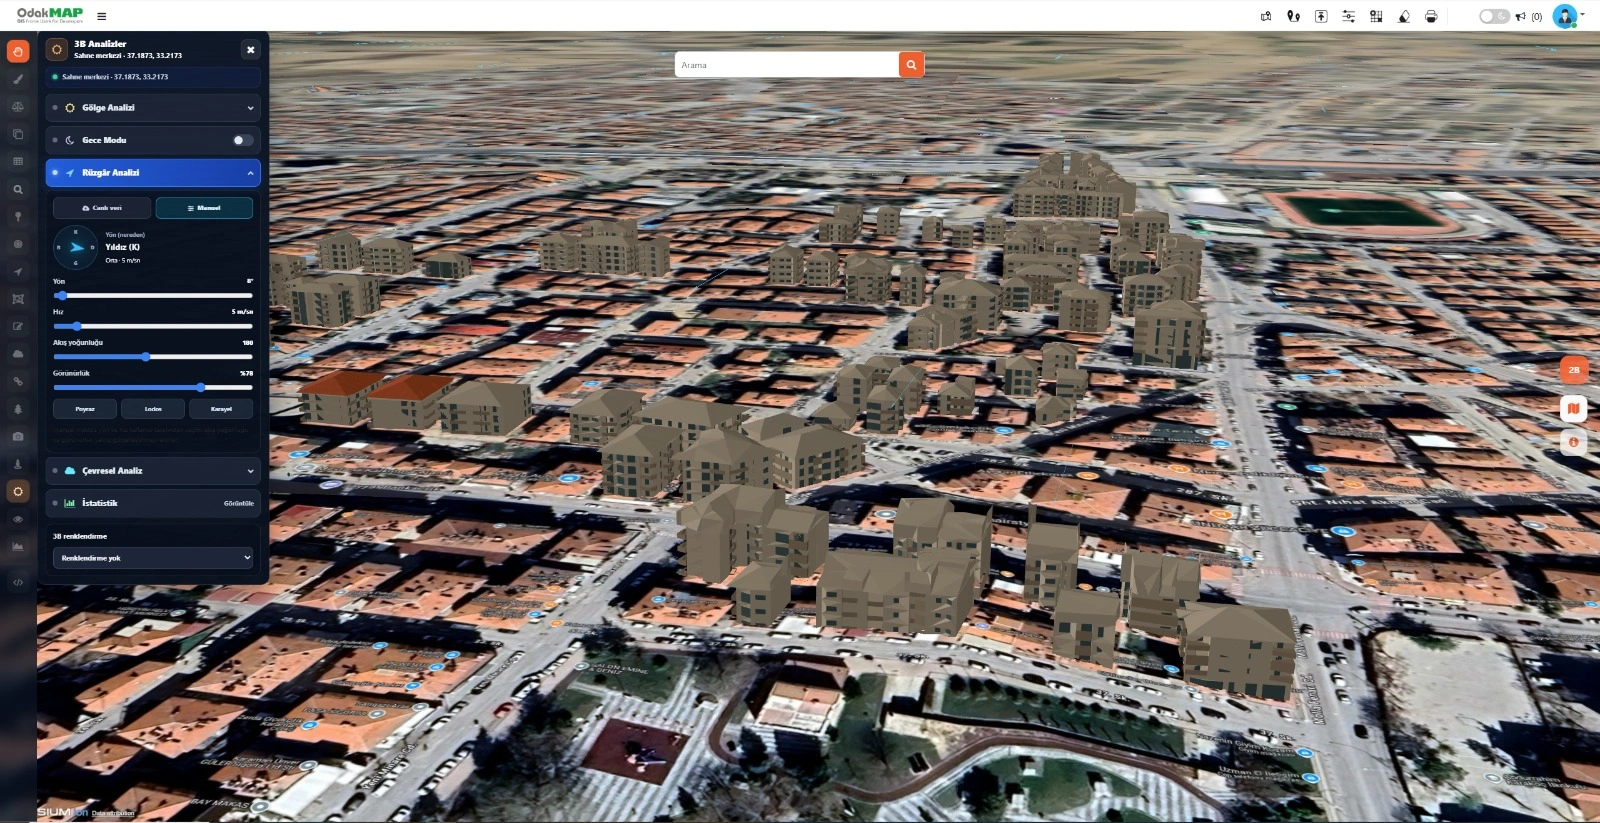Click the printer icon in the top toolbar
1600x823 pixels.
coord(1431,16)
